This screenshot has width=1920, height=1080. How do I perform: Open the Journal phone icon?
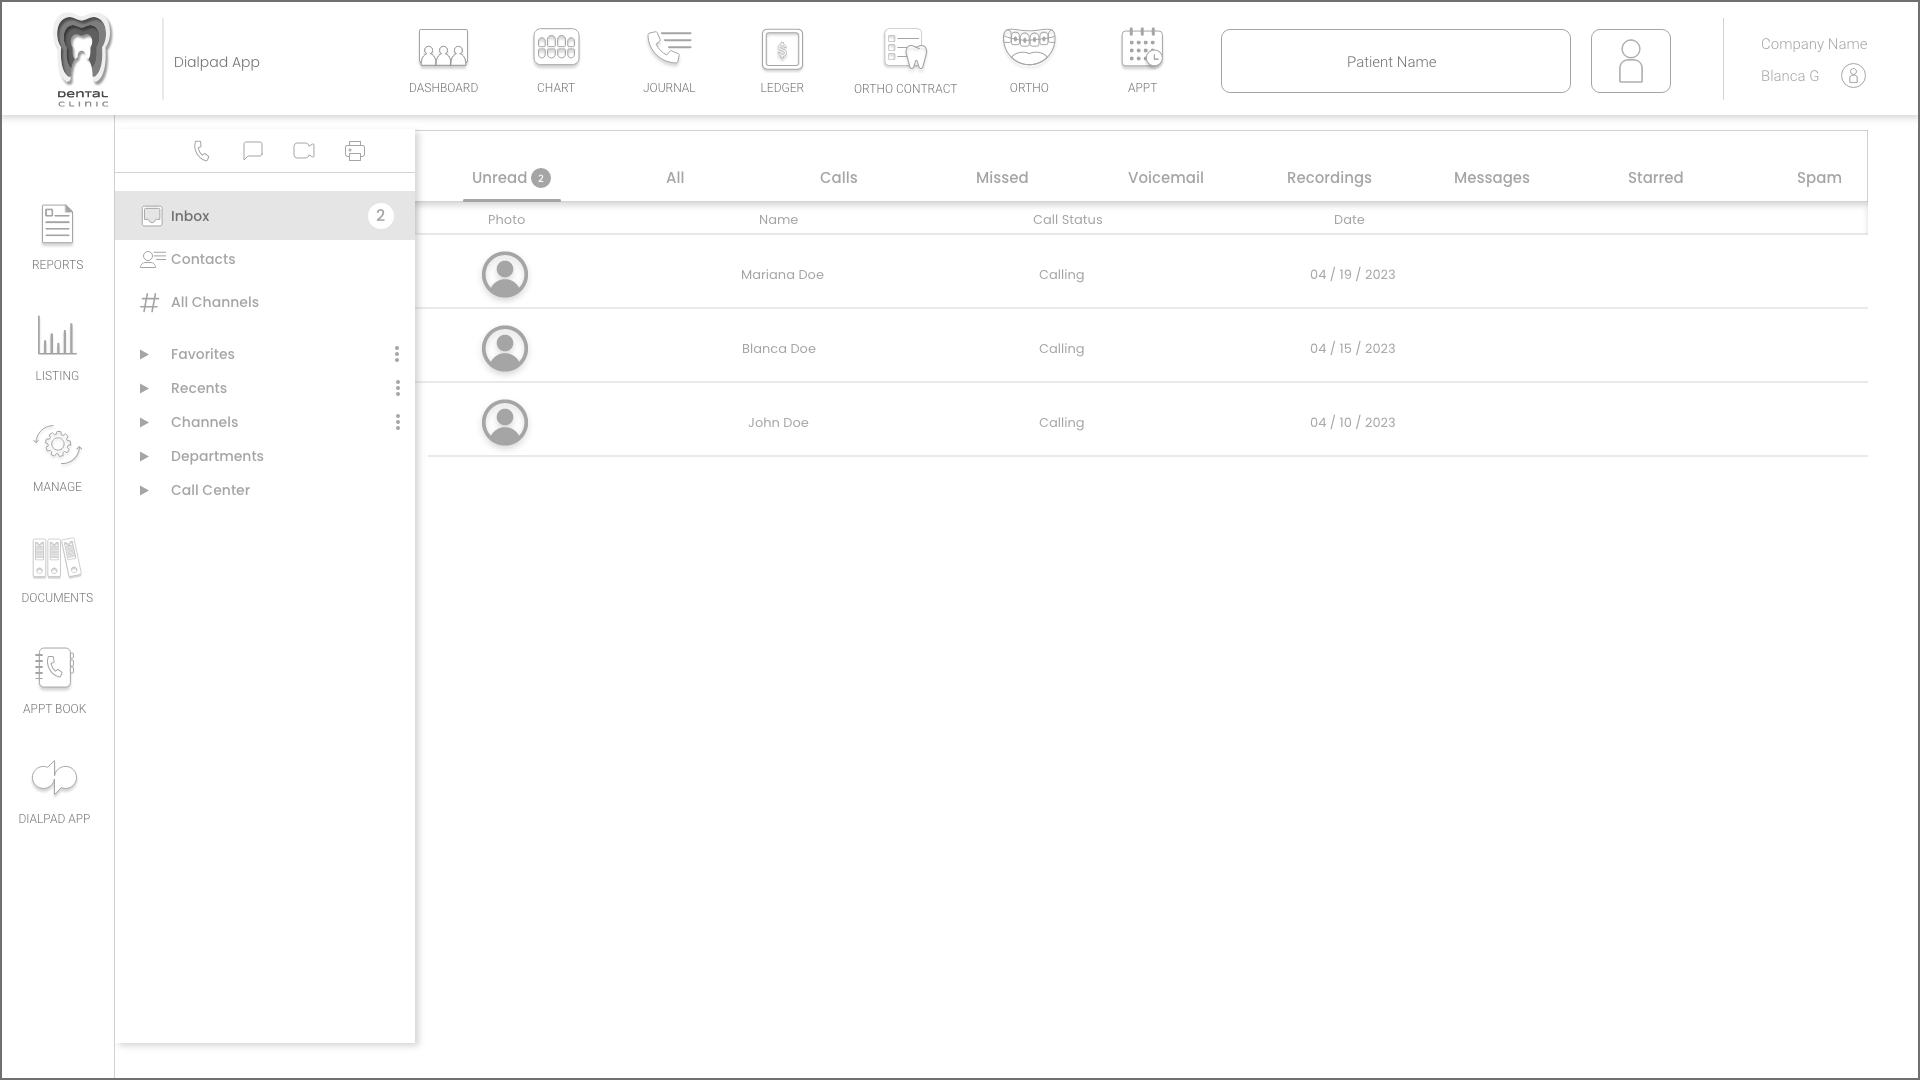(669, 48)
